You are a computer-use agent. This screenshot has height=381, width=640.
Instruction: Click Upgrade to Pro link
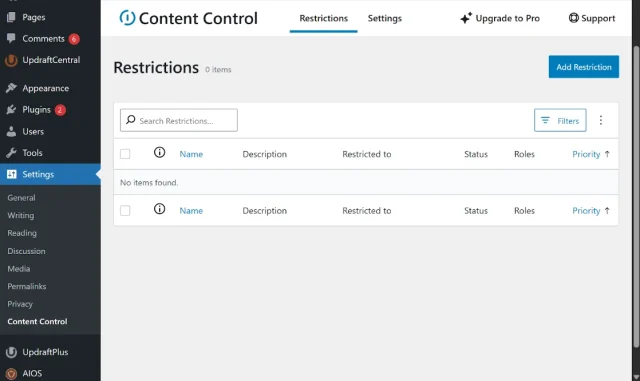(x=500, y=18)
